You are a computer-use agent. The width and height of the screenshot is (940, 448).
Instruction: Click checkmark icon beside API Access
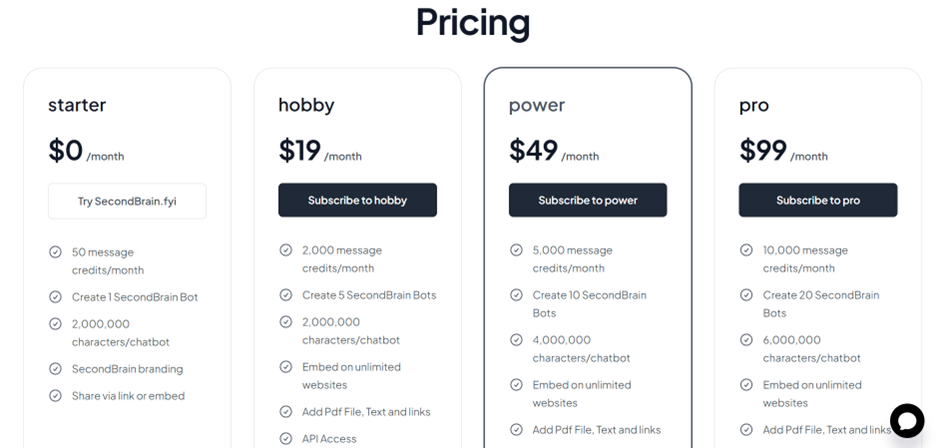[x=286, y=438]
